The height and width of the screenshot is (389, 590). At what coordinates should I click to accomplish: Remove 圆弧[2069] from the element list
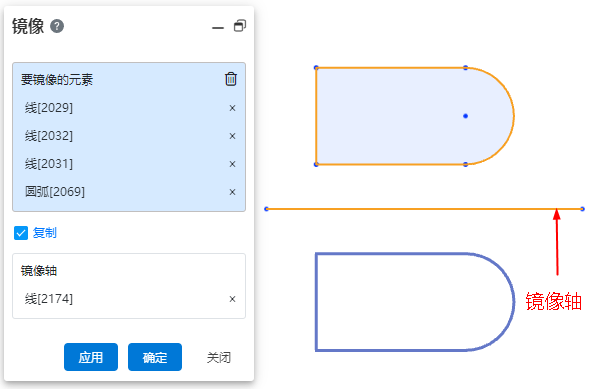pos(232,192)
